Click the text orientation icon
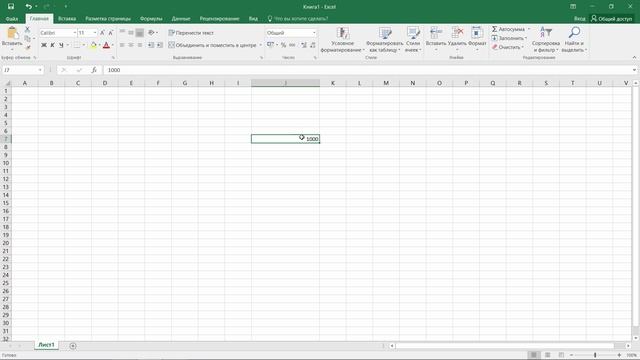 click(151, 33)
